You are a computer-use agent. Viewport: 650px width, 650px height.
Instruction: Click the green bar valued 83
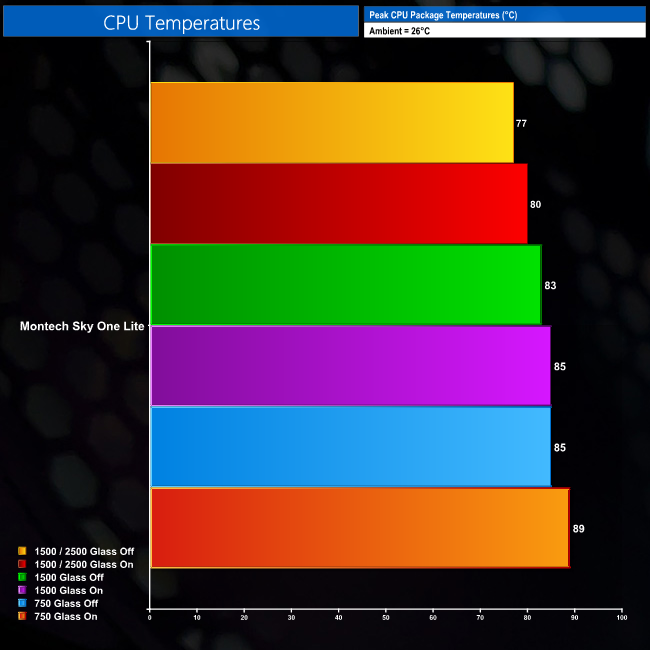click(346, 285)
